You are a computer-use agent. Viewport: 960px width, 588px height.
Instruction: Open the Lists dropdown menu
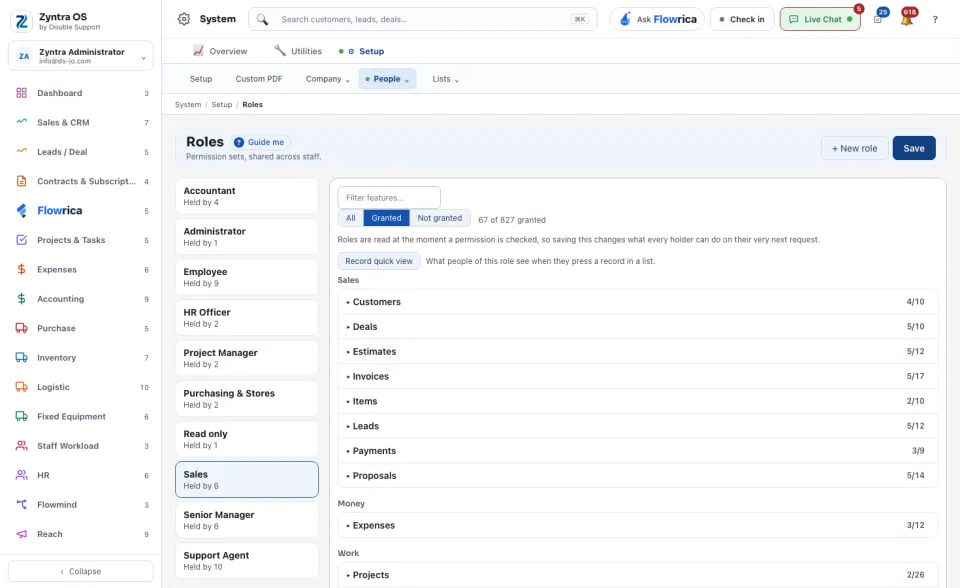445,79
